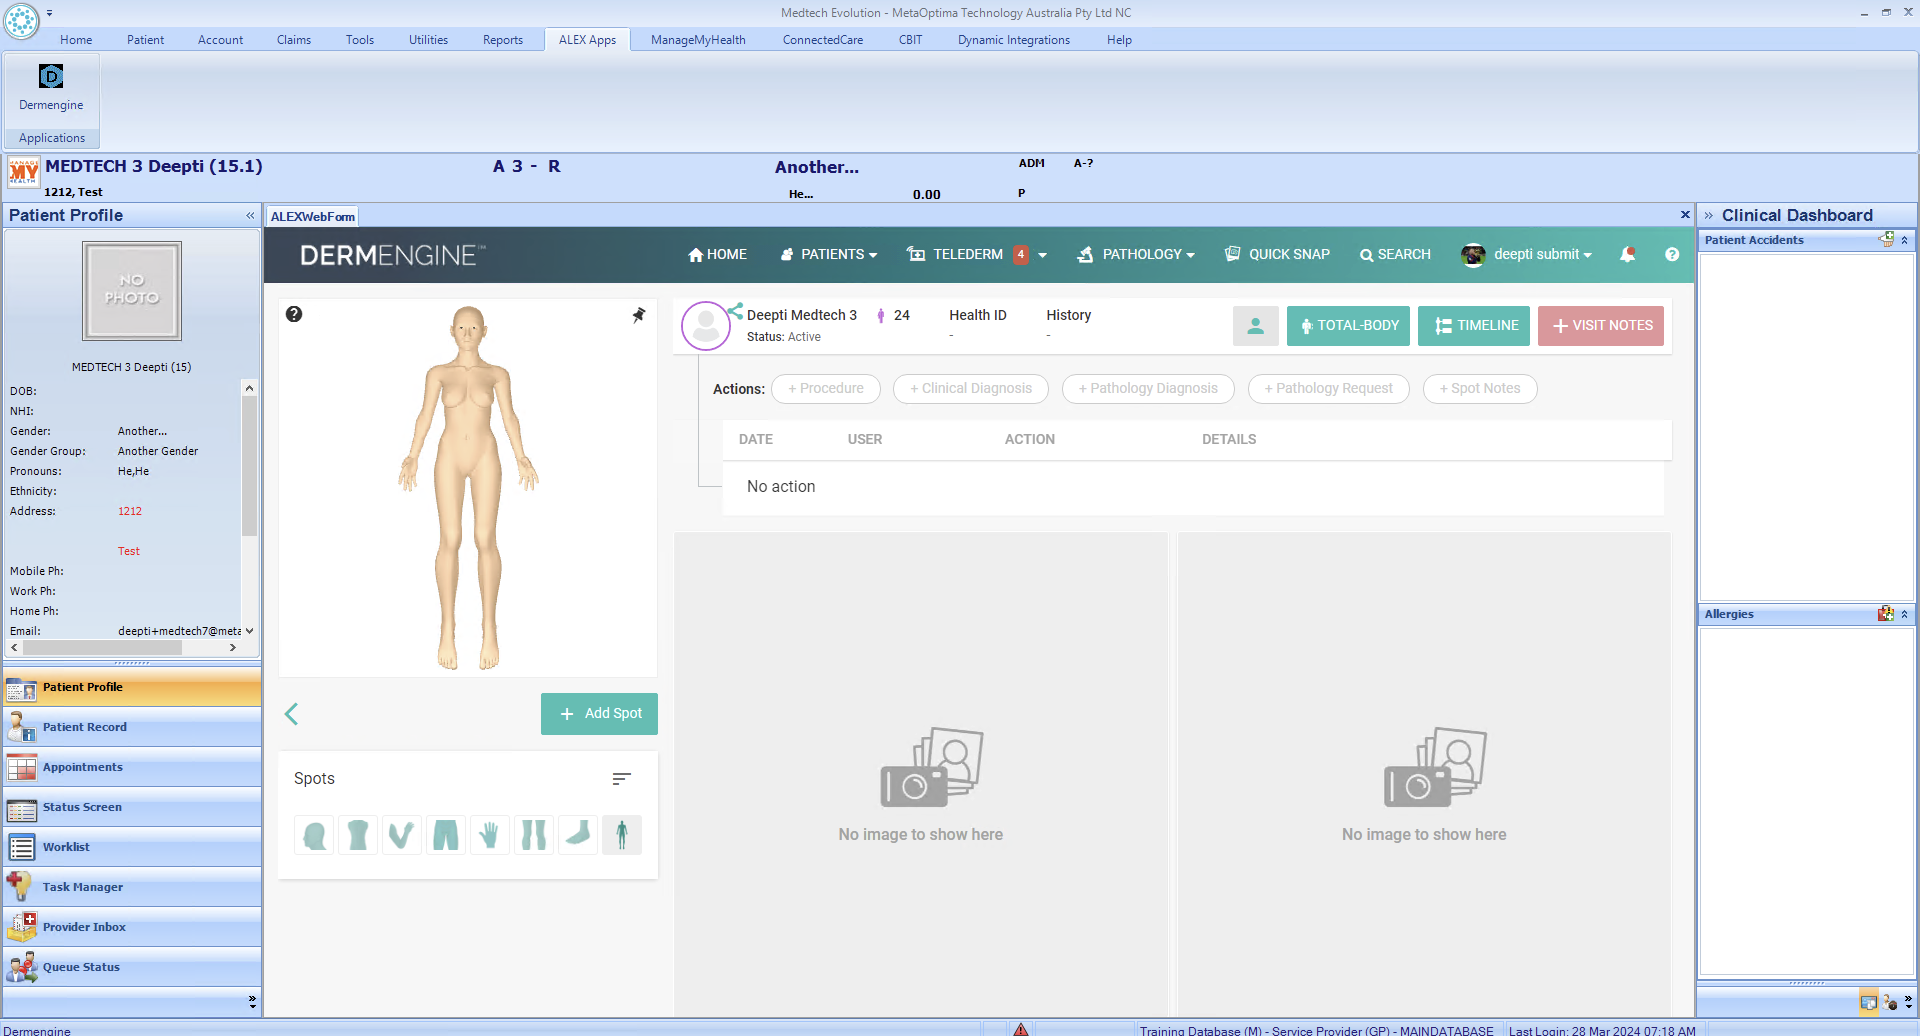Collapse the Patient Profile panel
Viewport: 1920px width, 1036px height.
point(249,215)
